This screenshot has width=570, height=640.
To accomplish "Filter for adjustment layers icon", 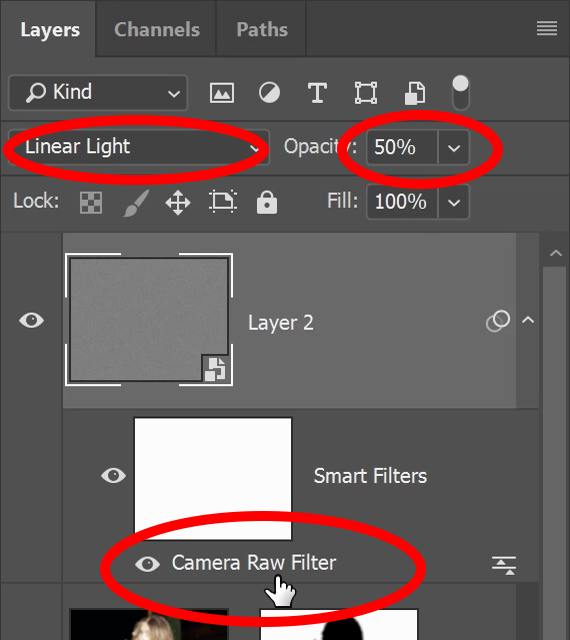I will pyautogui.click(x=269, y=93).
